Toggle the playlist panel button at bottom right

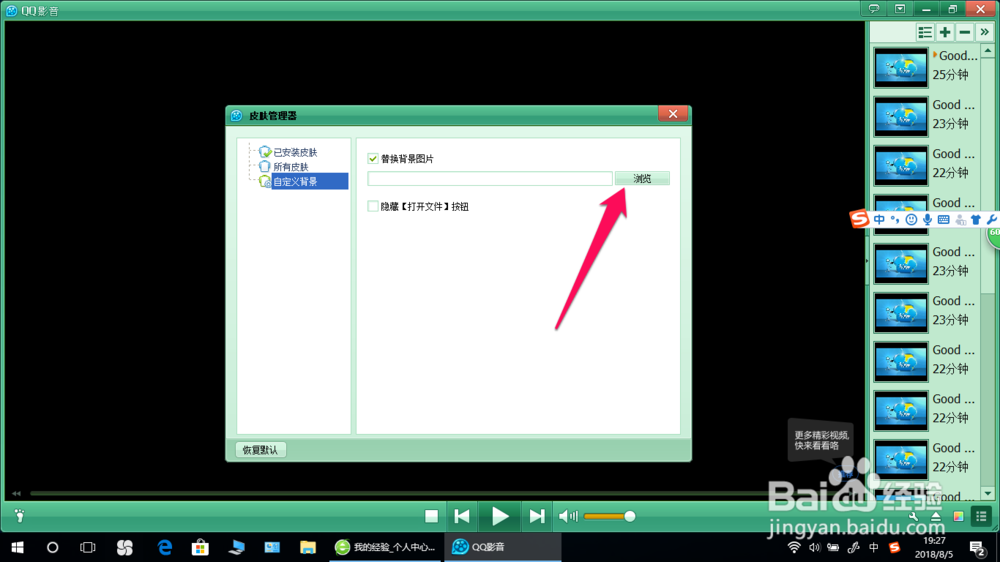click(x=982, y=516)
